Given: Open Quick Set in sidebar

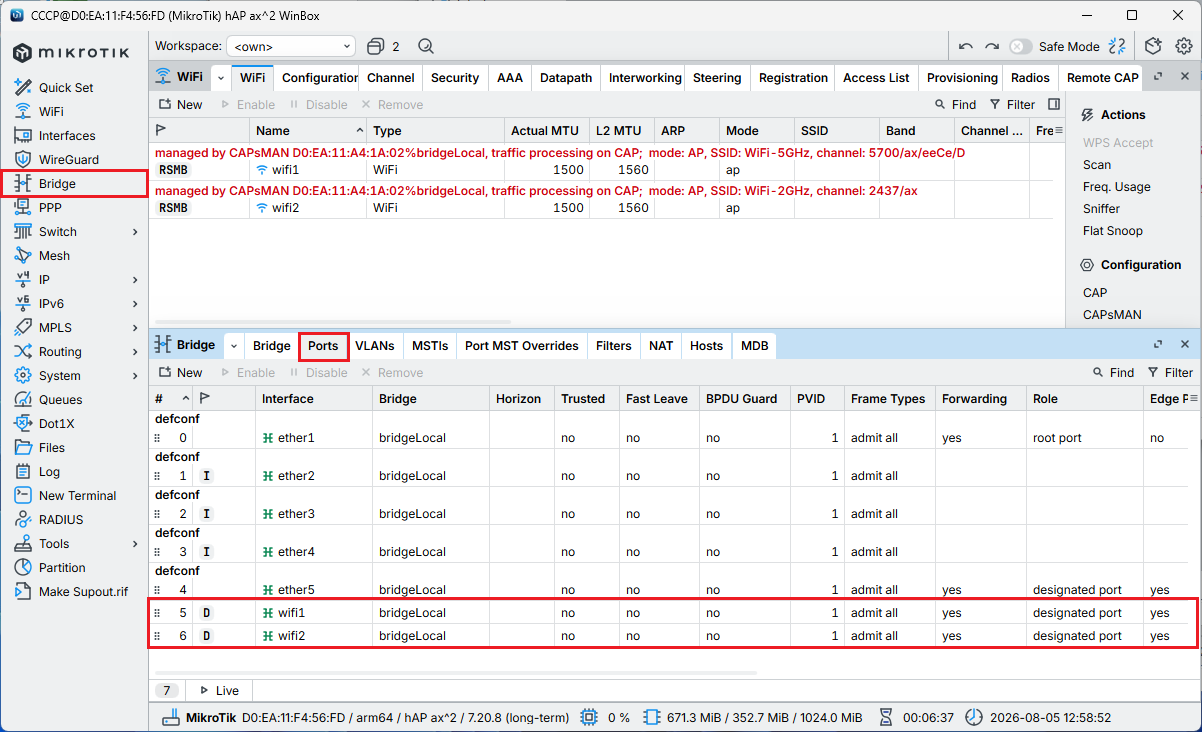Looking at the screenshot, I should point(66,88).
